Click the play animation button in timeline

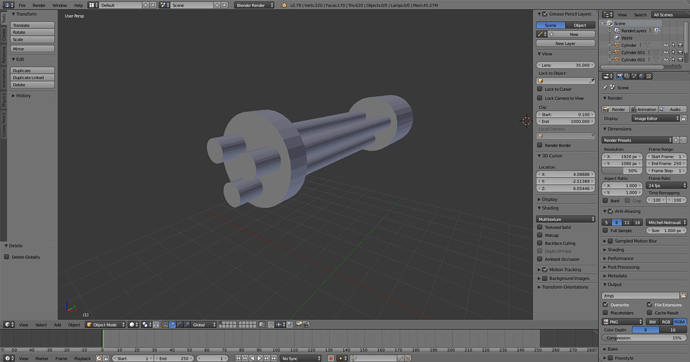(x=260, y=358)
